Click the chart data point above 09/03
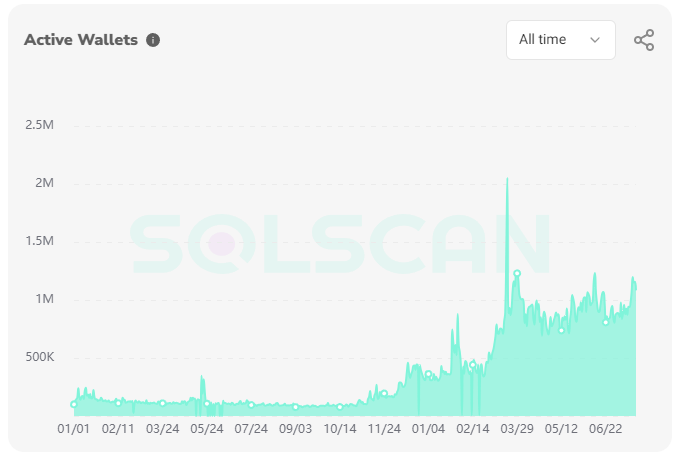 coord(295,407)
